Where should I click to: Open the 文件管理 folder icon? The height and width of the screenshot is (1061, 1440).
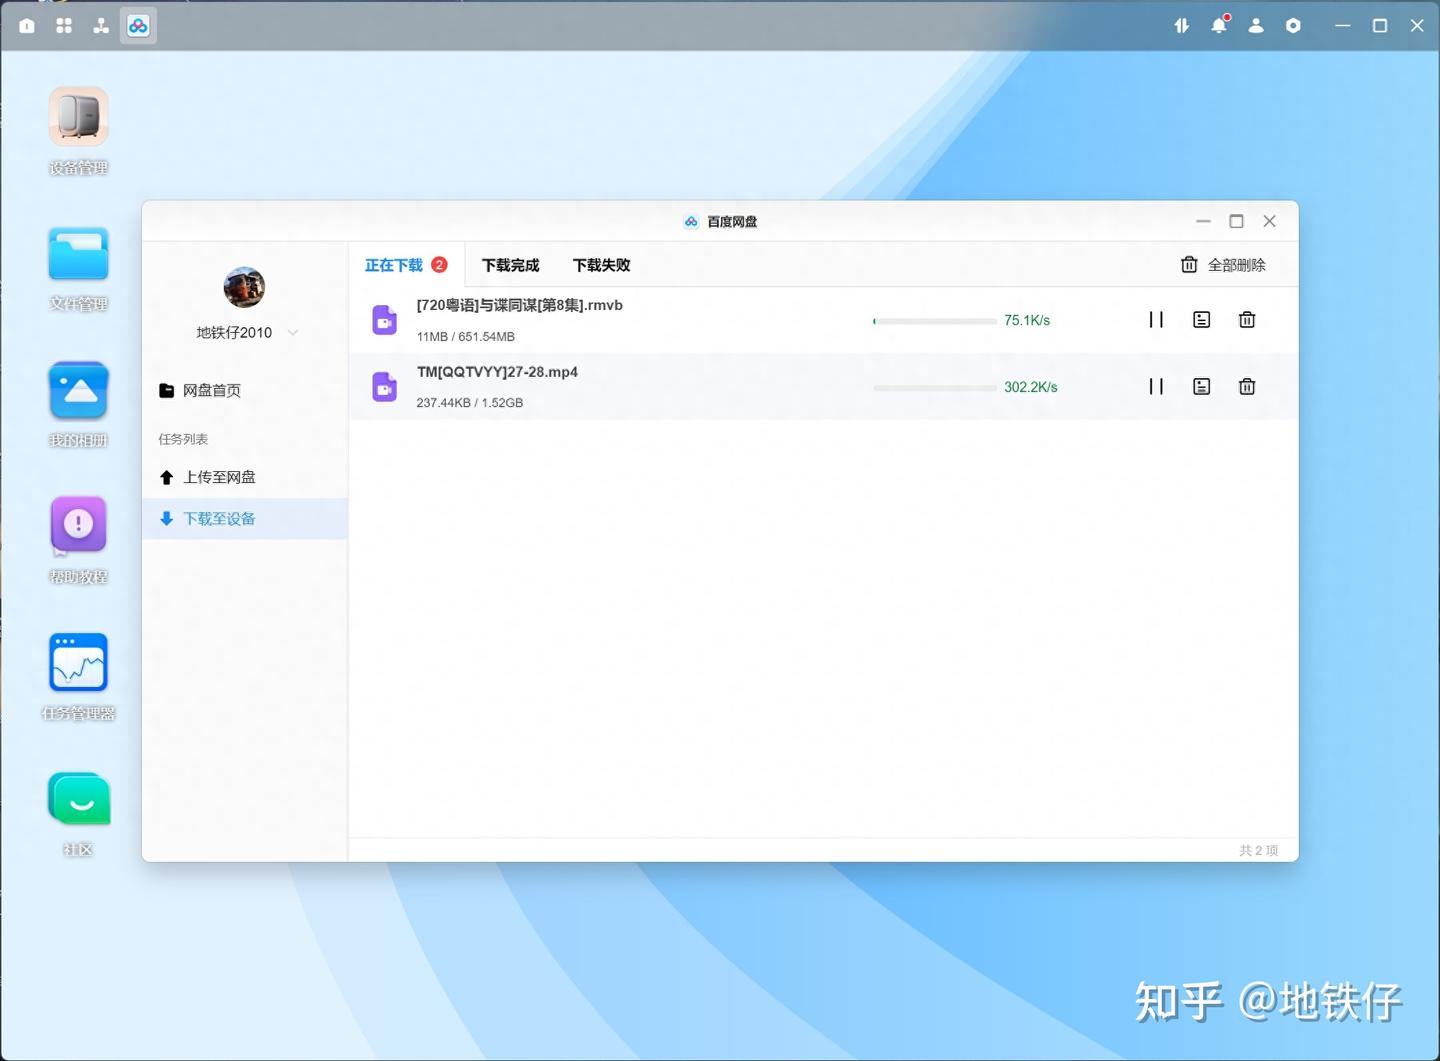(78, 254)
